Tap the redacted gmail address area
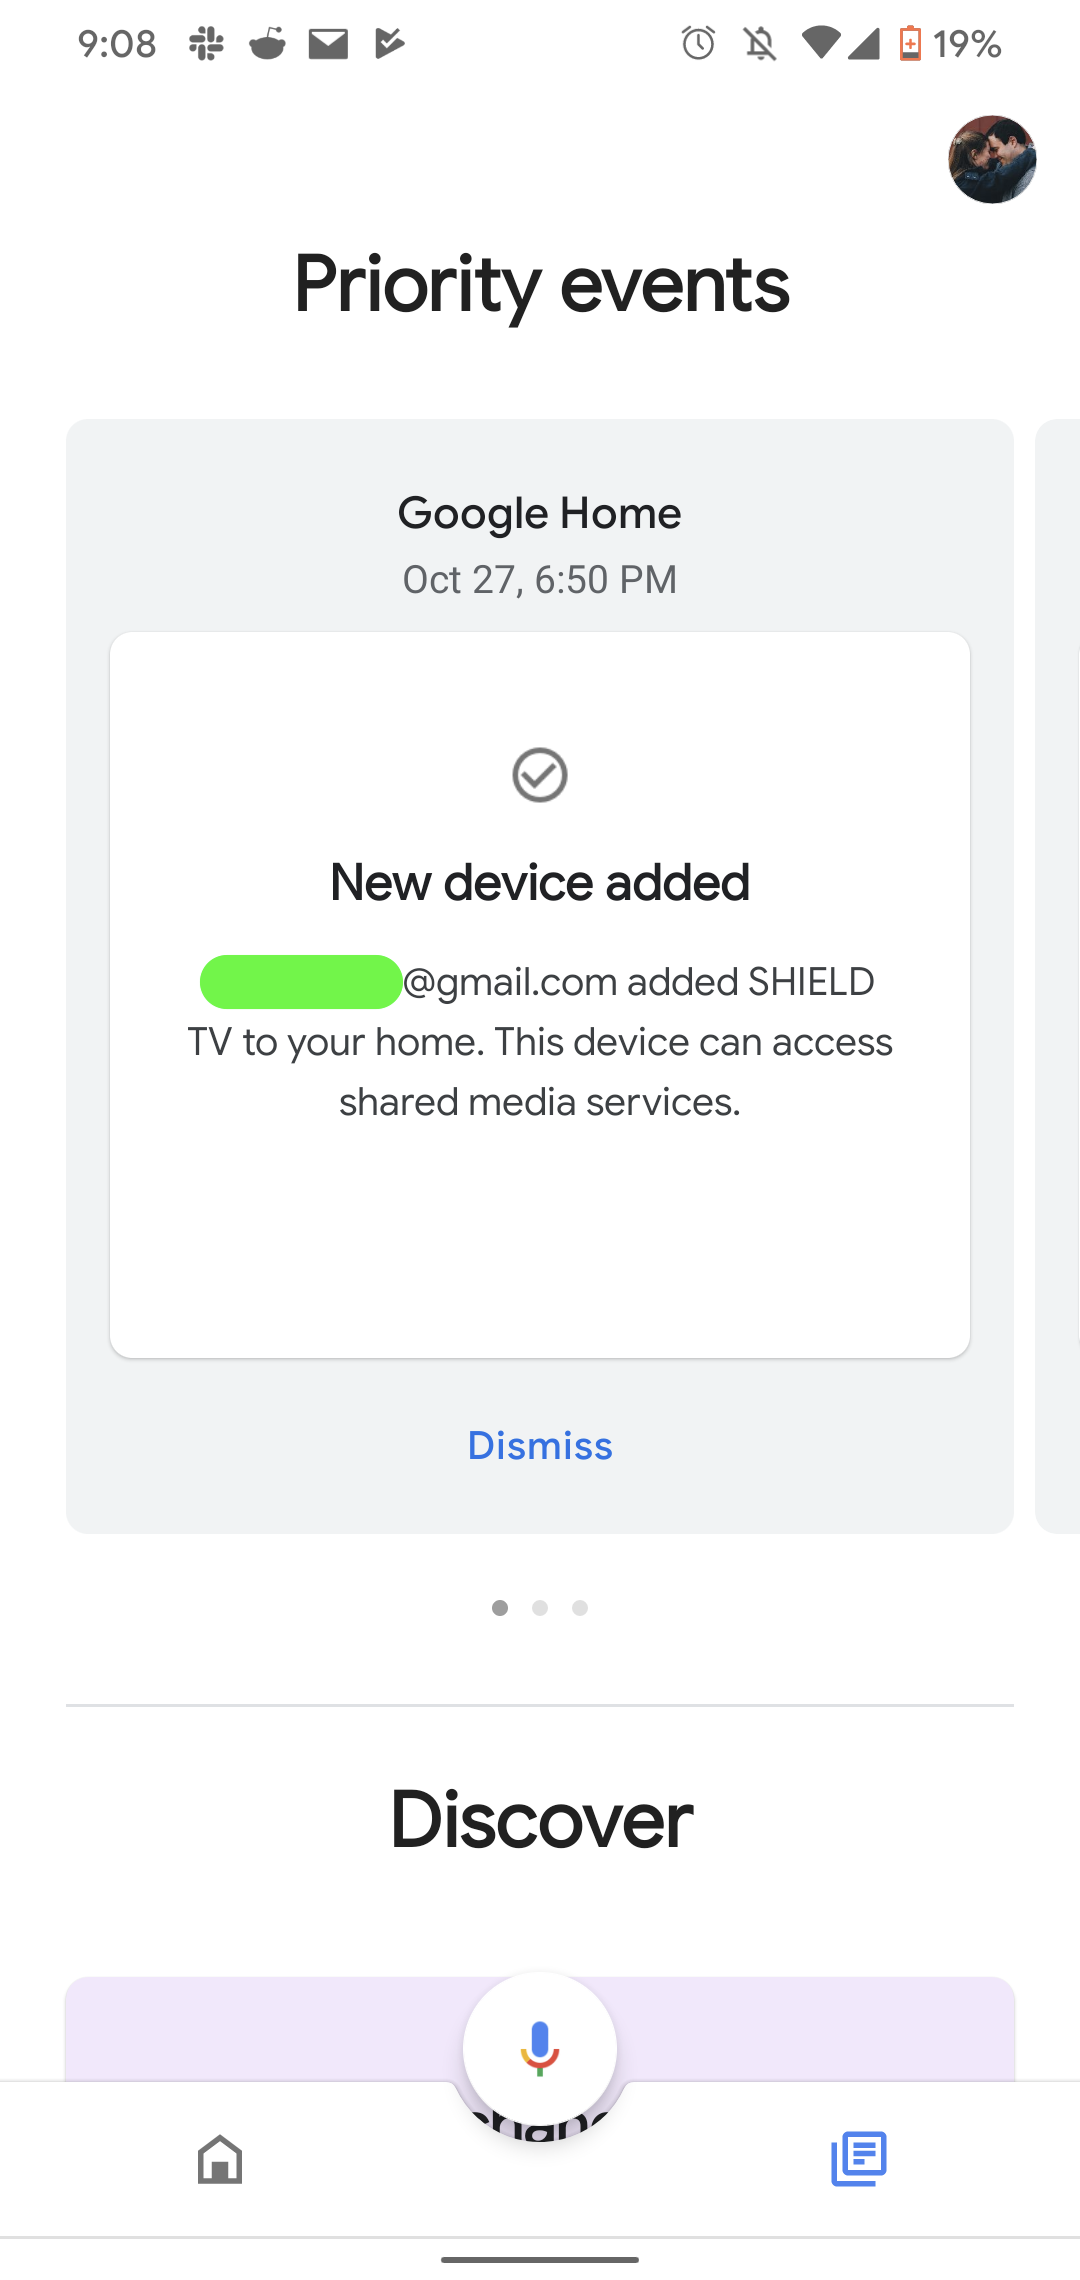 click(300, 981)
